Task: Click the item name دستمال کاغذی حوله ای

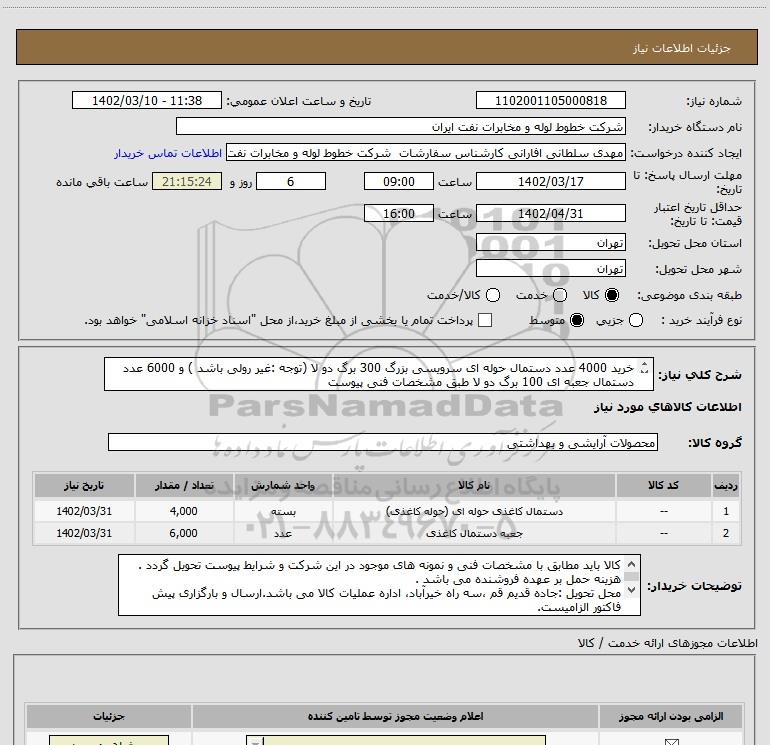Action: (474, 511)
